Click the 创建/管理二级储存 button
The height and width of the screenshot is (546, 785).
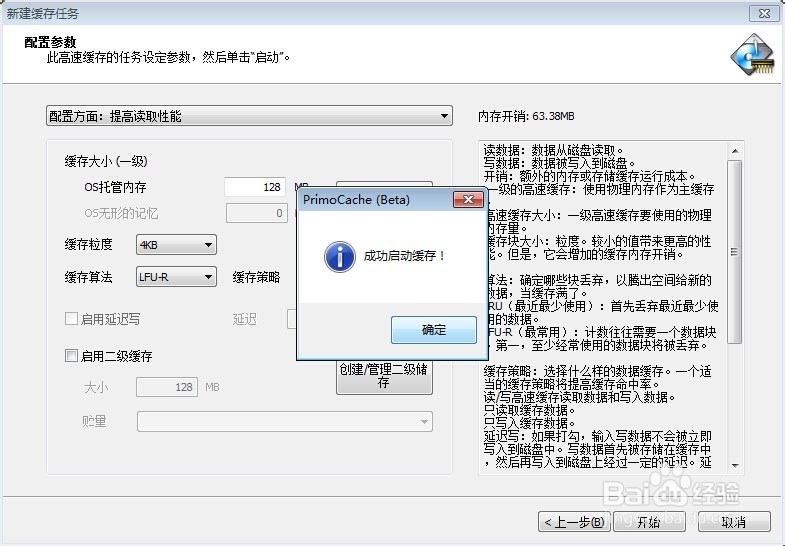[384, 376]
